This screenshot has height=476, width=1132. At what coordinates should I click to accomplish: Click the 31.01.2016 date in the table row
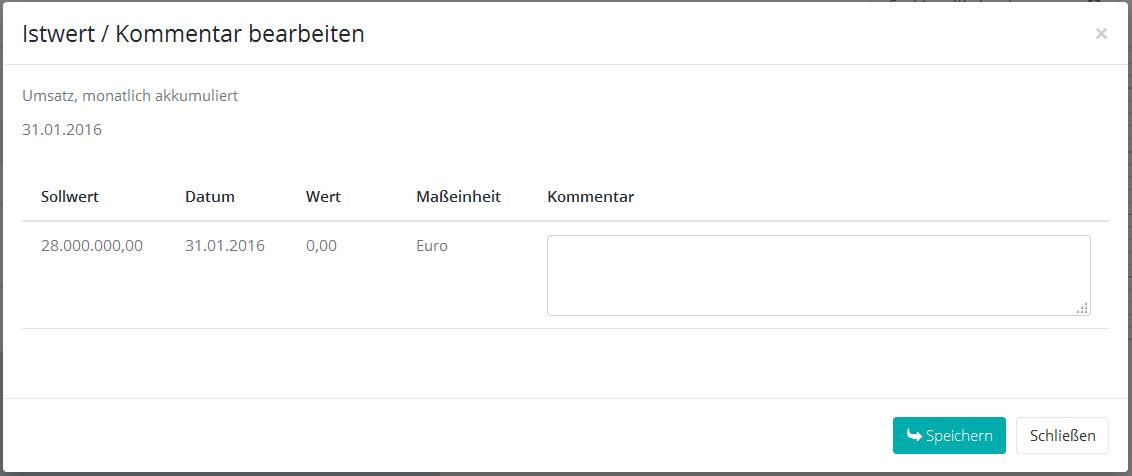[x=225, y=246]
